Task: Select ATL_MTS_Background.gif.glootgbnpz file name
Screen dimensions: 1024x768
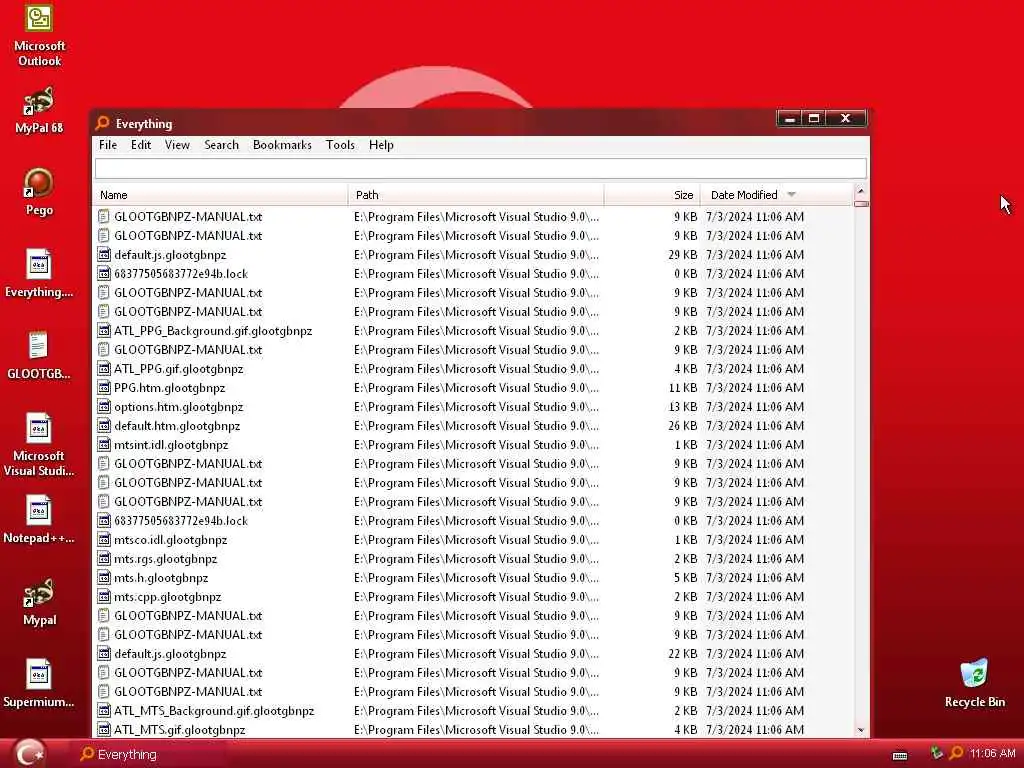Action: (214, 711)
